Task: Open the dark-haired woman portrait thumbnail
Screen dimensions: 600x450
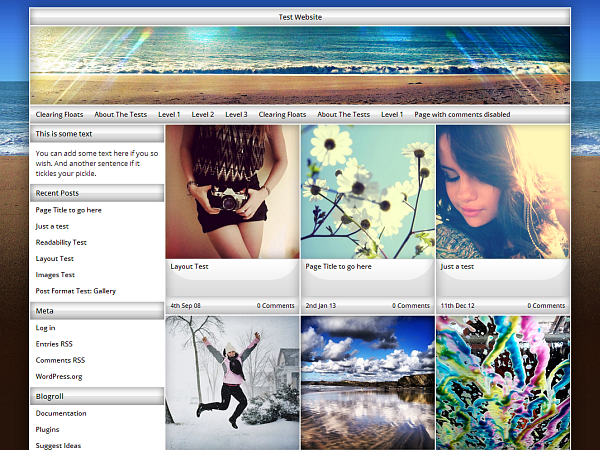Action: click(502, 191)
